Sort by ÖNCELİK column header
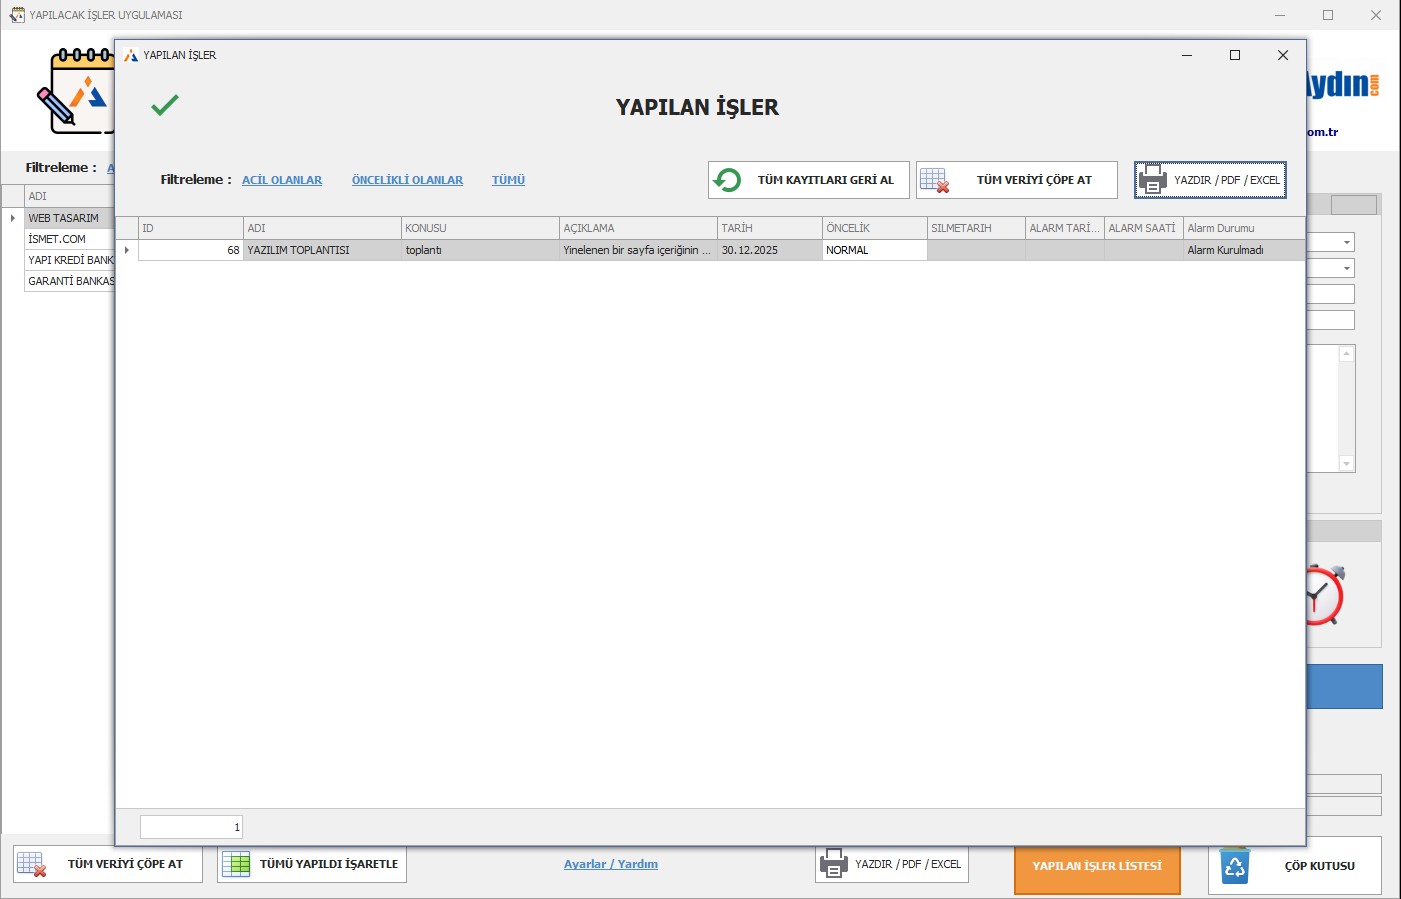Image resolution: width=1401 pixels, height=899 pixels. [873, 228]
